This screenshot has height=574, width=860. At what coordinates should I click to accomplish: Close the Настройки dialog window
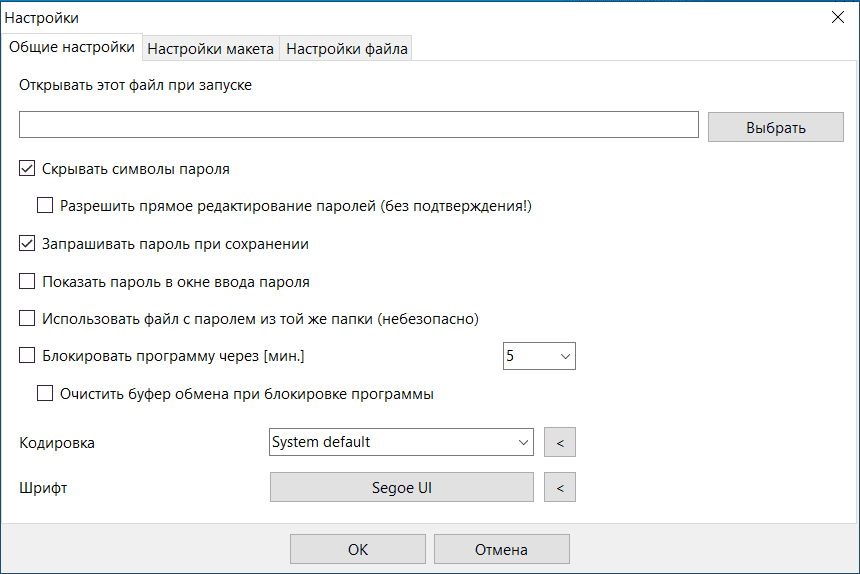coord(836,18)
